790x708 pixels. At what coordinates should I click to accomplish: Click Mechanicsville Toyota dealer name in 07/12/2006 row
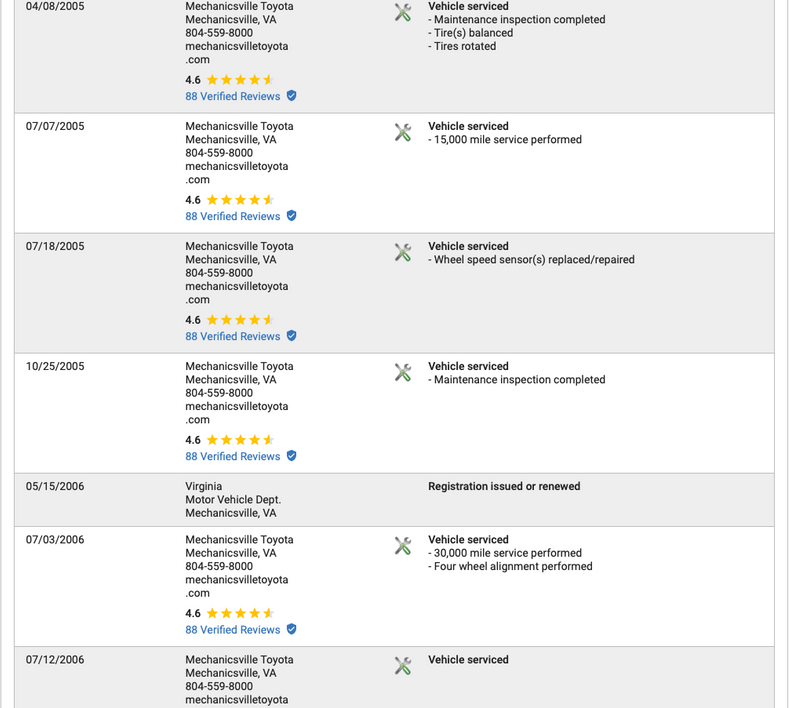coord(239,660)
